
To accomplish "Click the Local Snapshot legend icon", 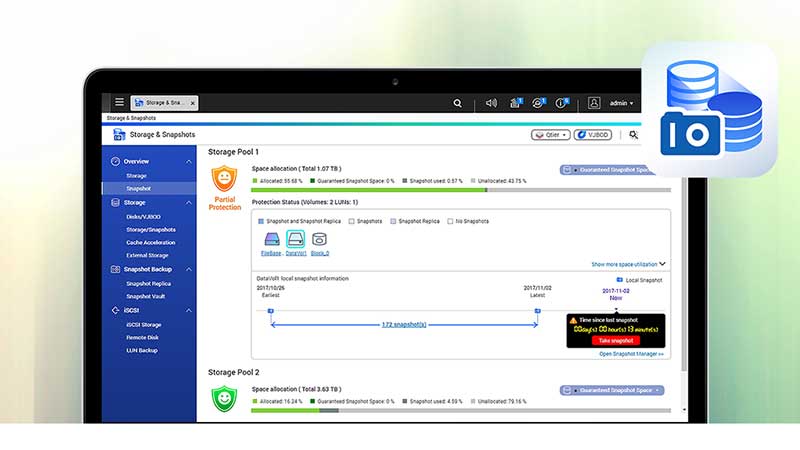I will [x=619, y=280].
